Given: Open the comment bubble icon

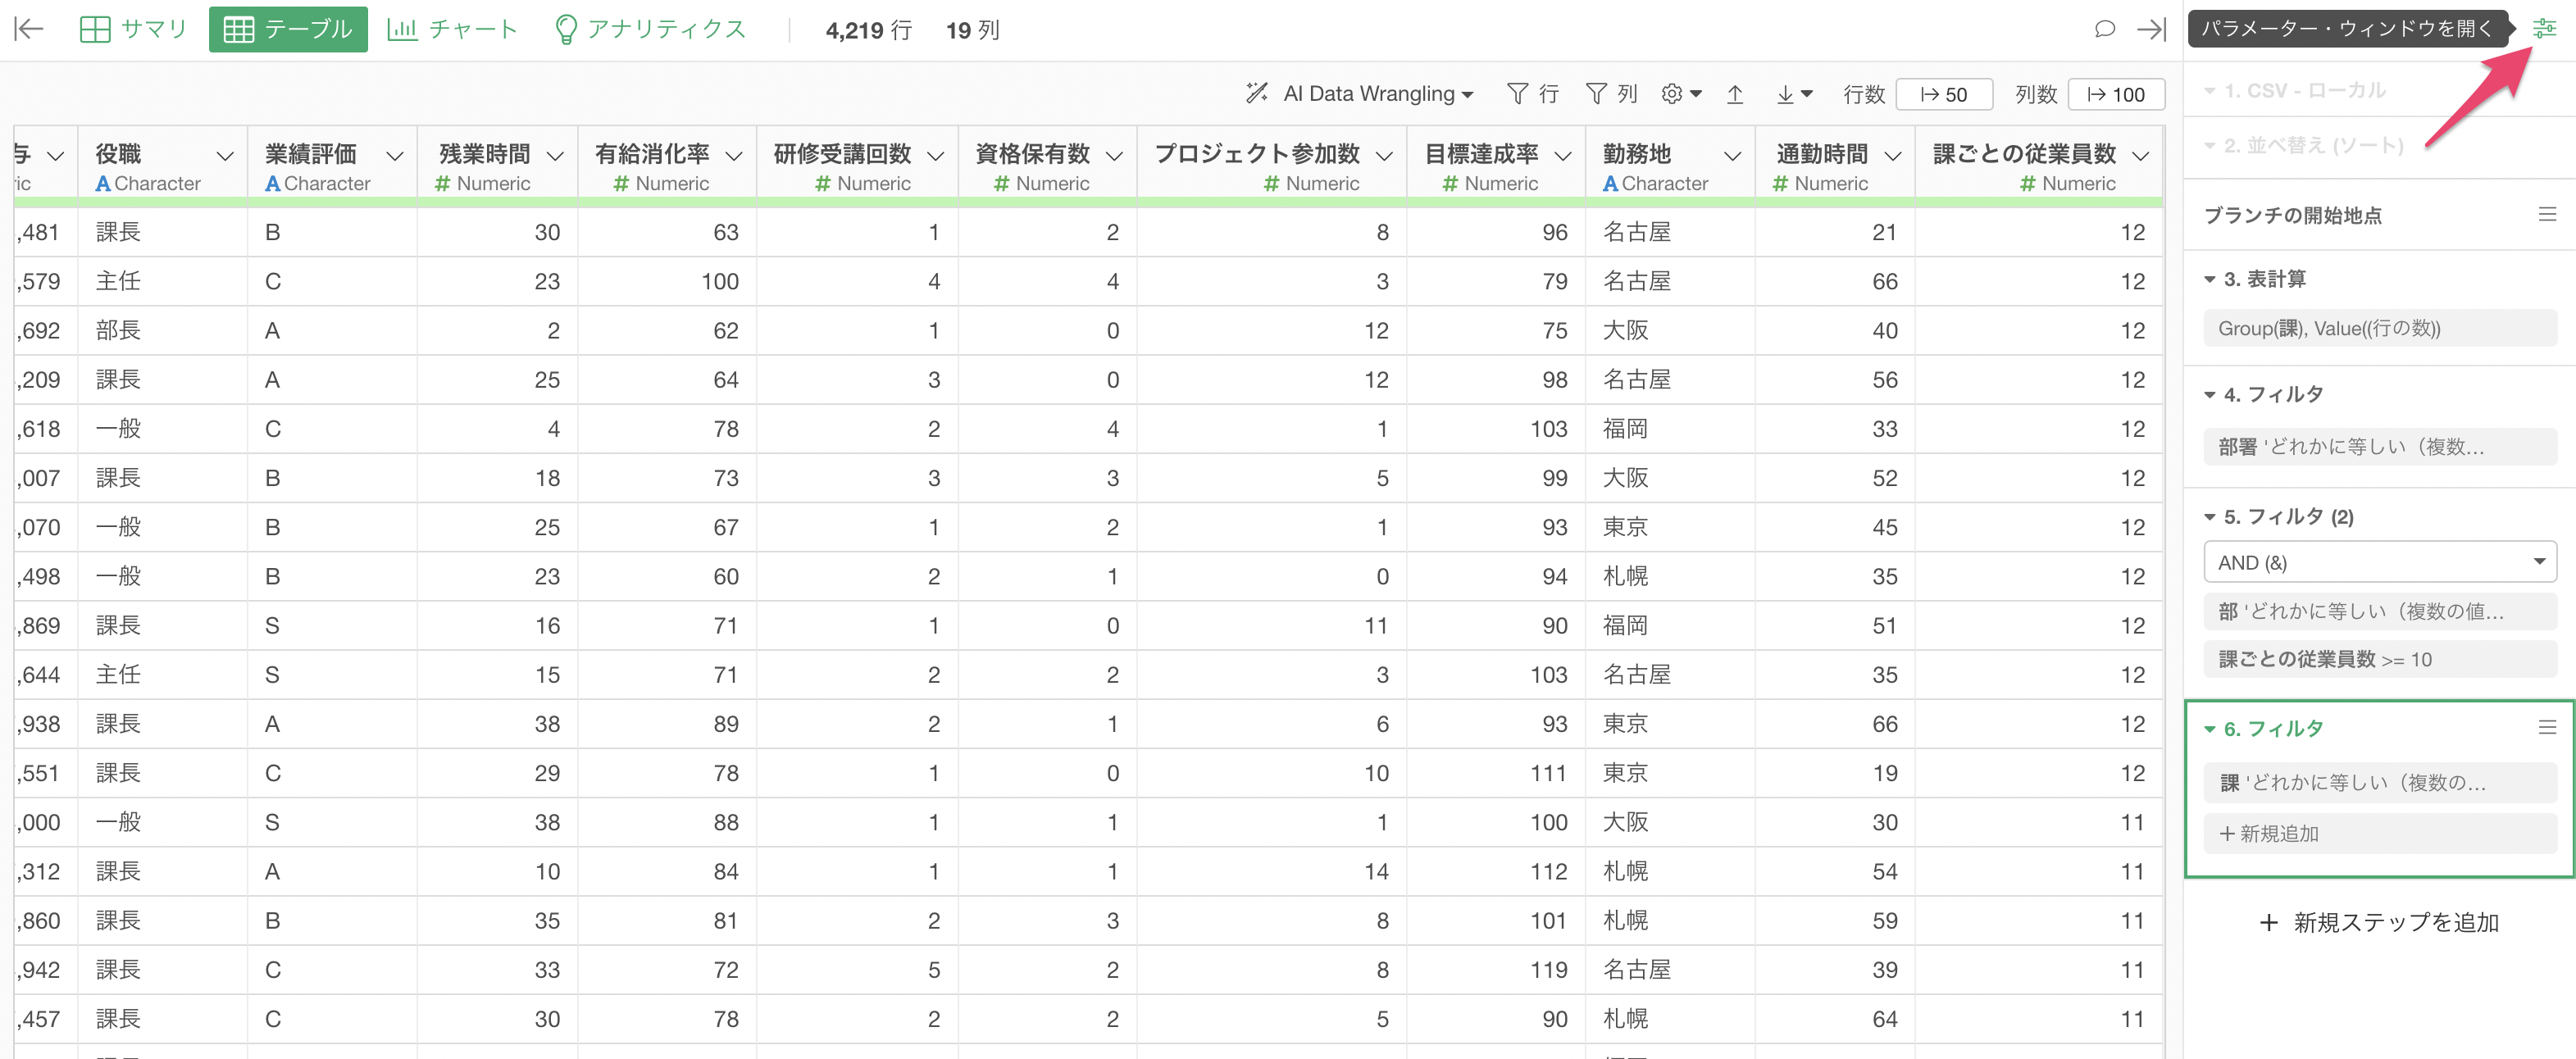Looking at the screenshot, I should [2104, 29].
